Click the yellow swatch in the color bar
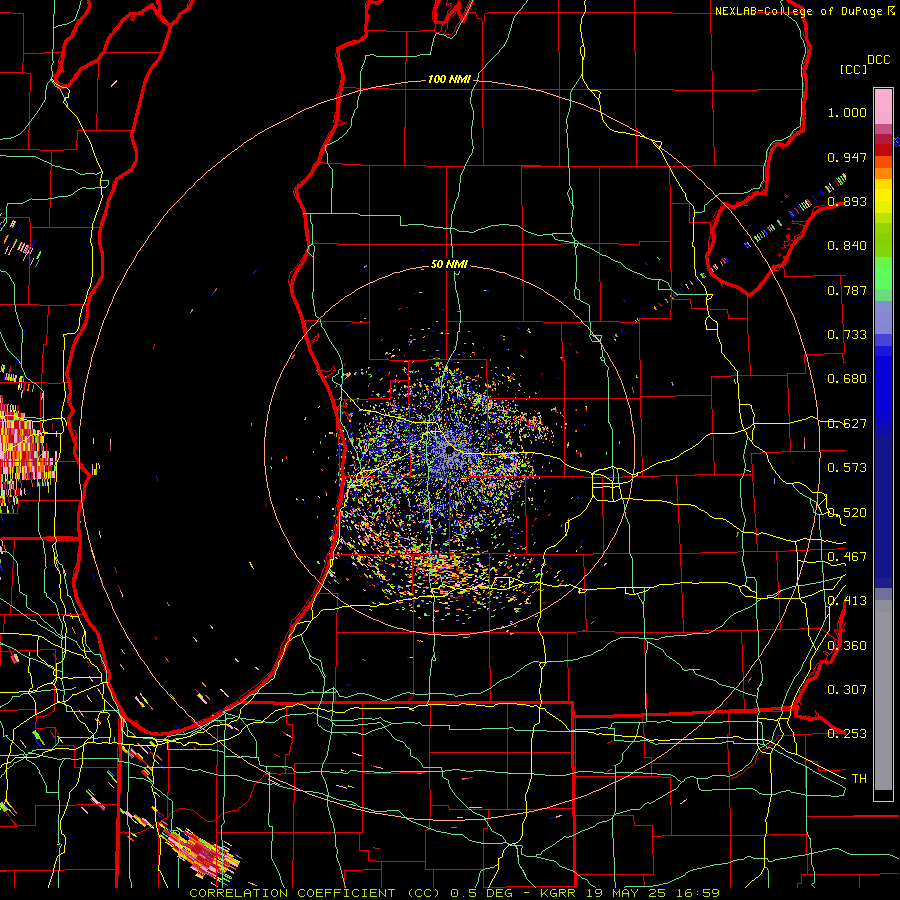Viewport: 900px width, 900px height. [883, 197]
